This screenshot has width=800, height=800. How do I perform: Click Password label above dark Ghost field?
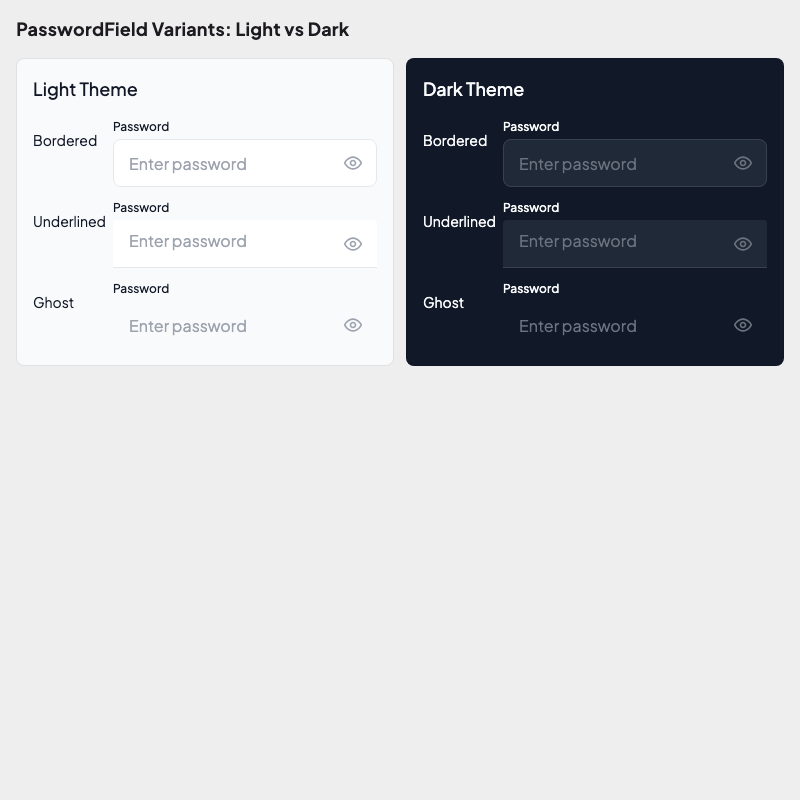coord(531,289)
